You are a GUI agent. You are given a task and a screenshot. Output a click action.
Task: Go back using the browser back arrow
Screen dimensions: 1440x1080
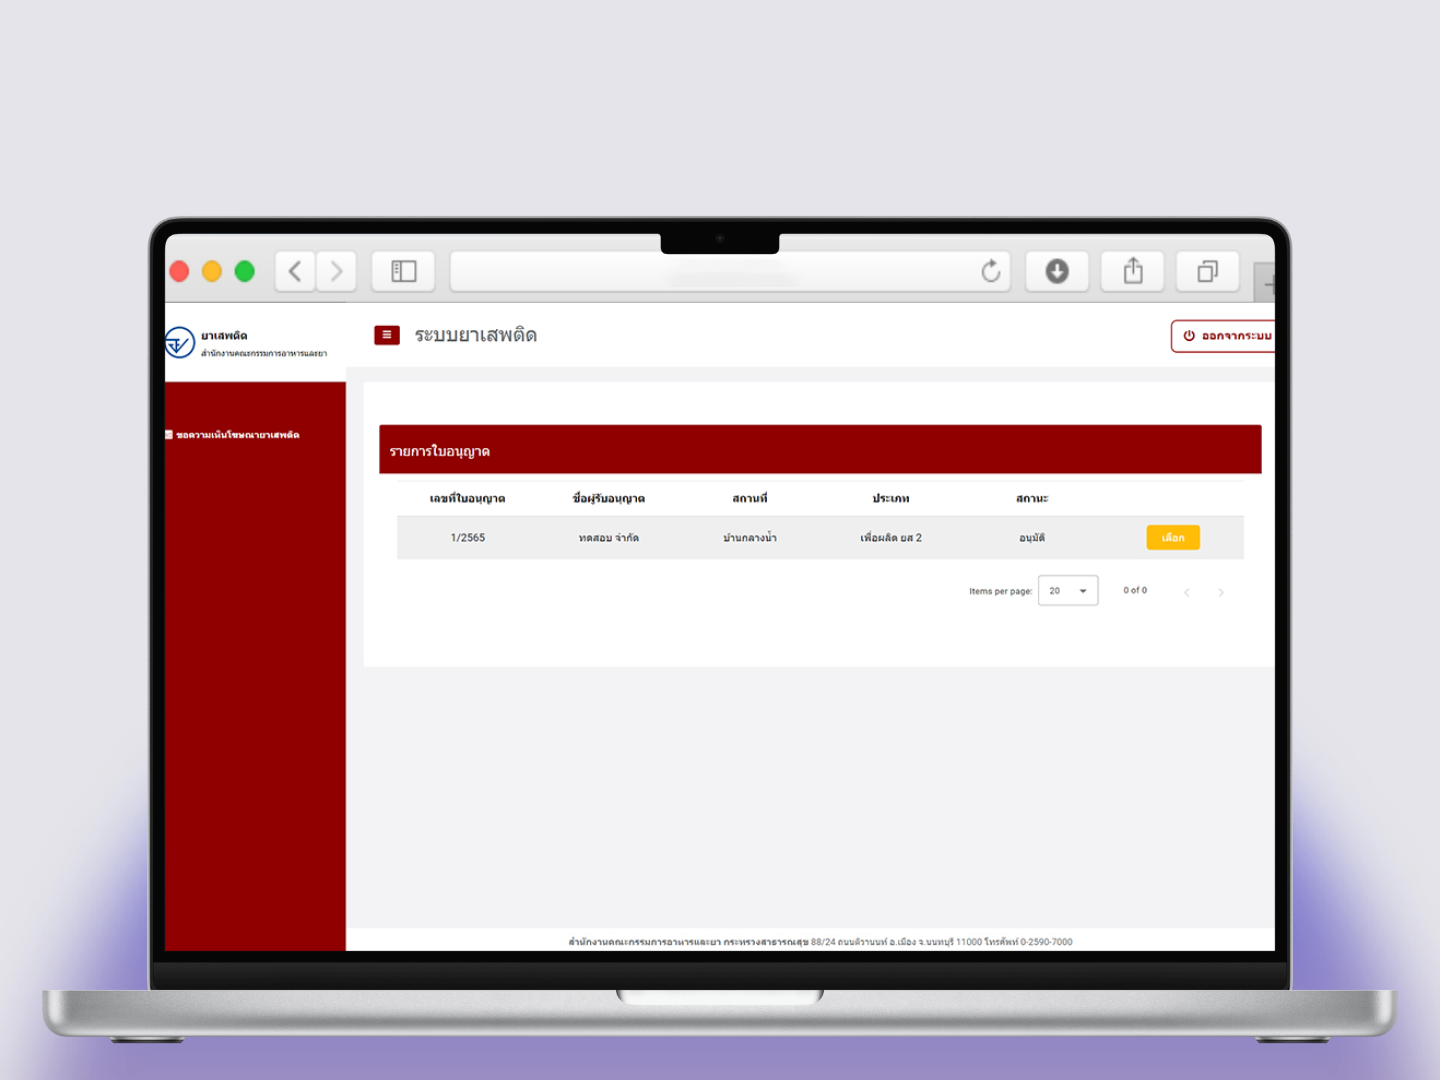click(295, 271)
